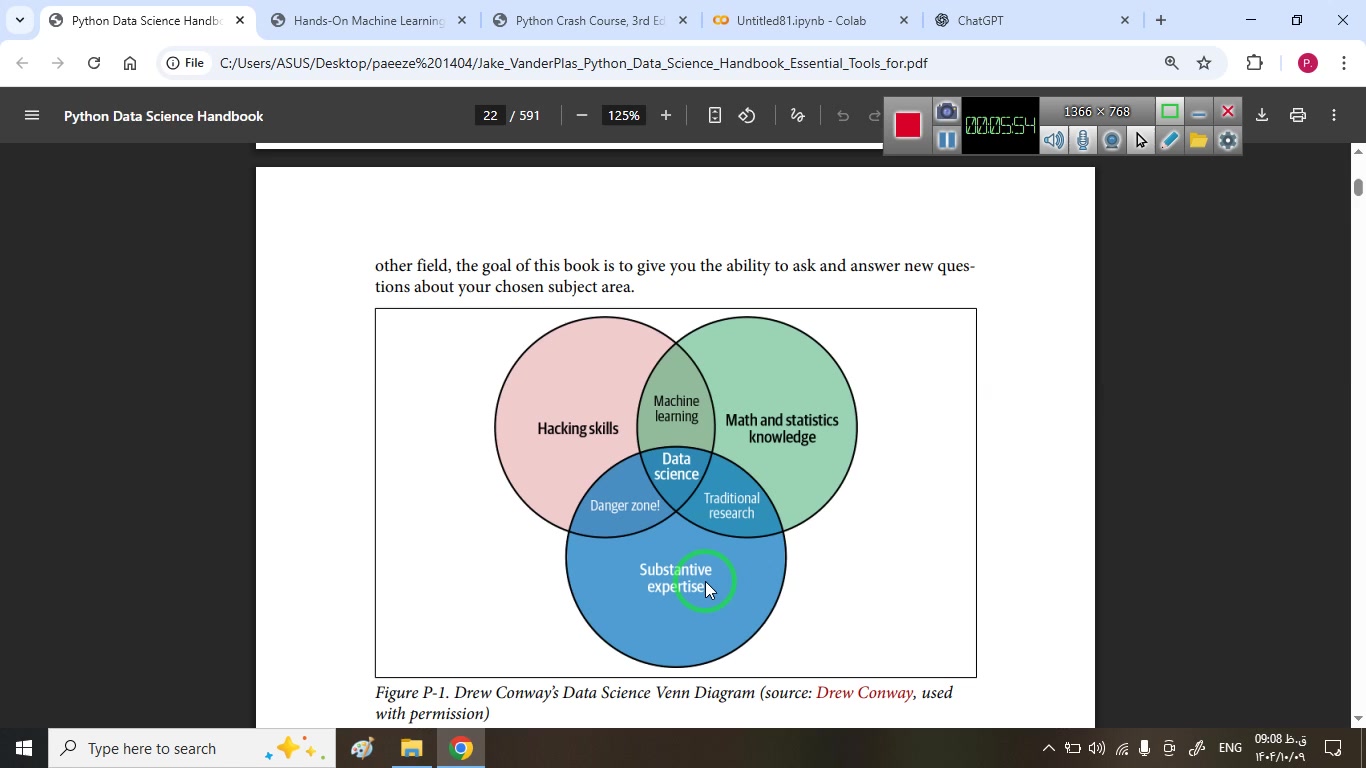The image size is (1366, 768).
Task: Click the fit to page icon
Action: pos(714,116)
